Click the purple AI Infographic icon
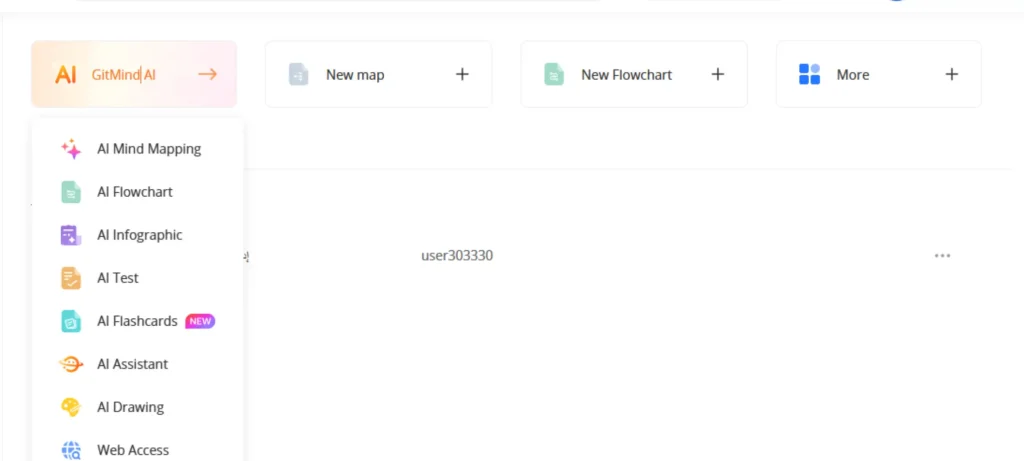1024x461 pixels. pos(71,235)
